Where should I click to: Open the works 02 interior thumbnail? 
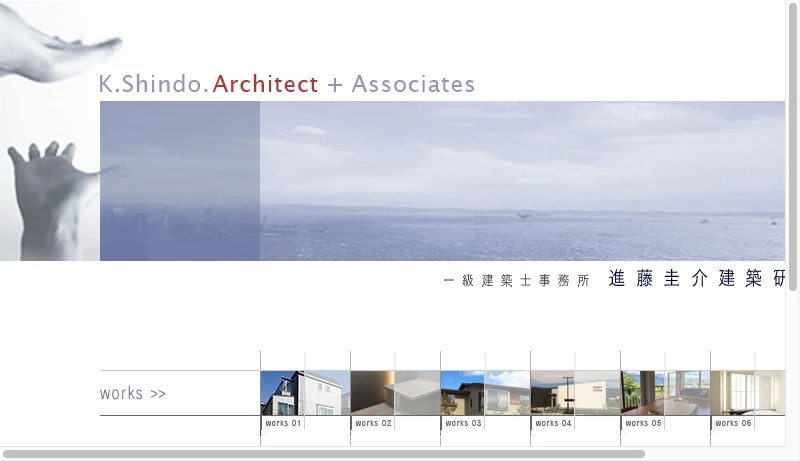[x=395, y=393]
